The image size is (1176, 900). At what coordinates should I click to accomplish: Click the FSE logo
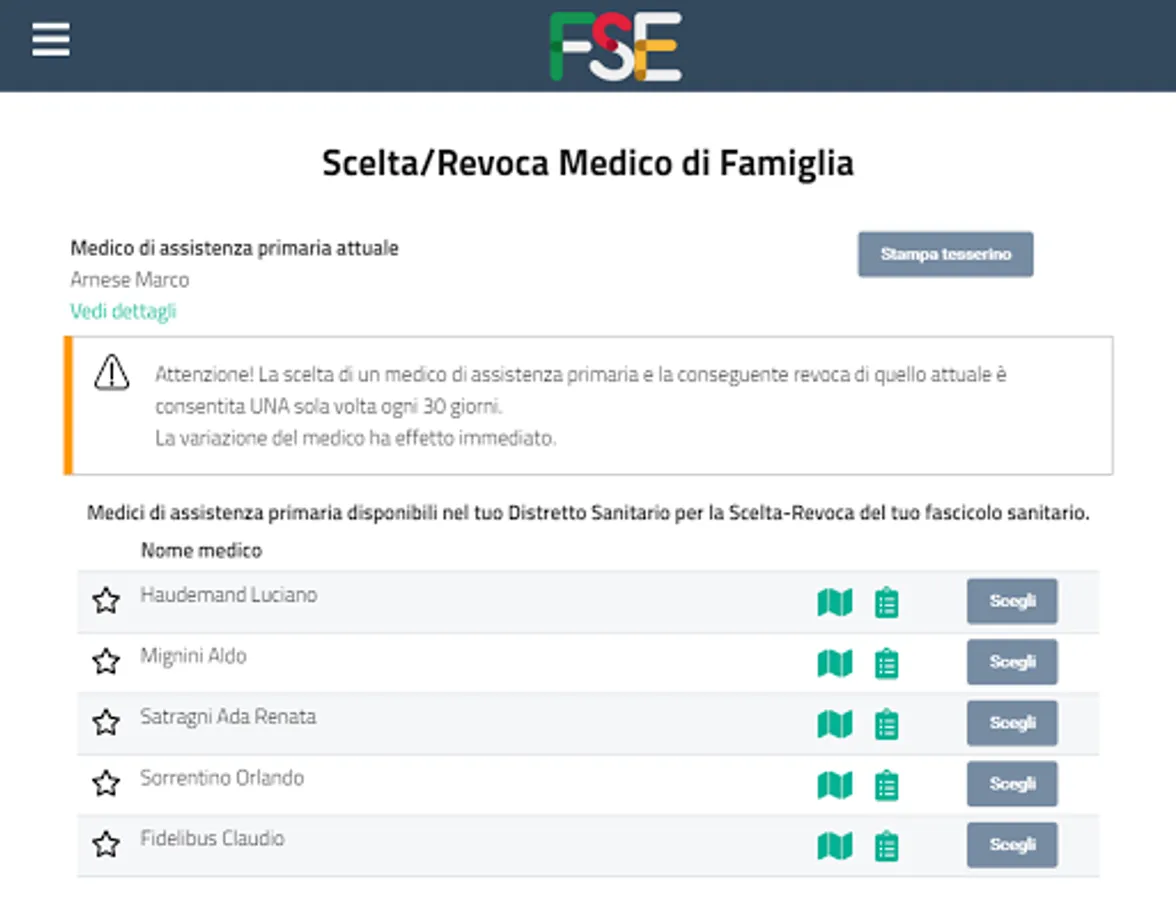pos(615,46)
